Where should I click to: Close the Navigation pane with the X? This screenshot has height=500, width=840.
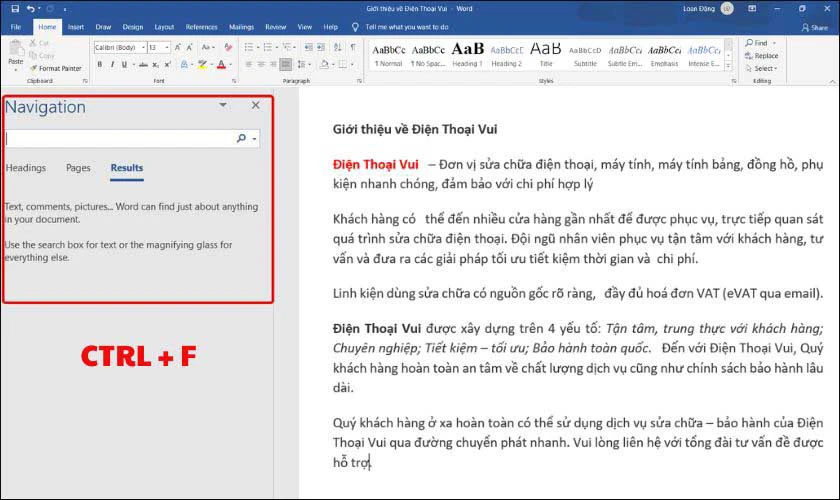(x=256, y=105)
